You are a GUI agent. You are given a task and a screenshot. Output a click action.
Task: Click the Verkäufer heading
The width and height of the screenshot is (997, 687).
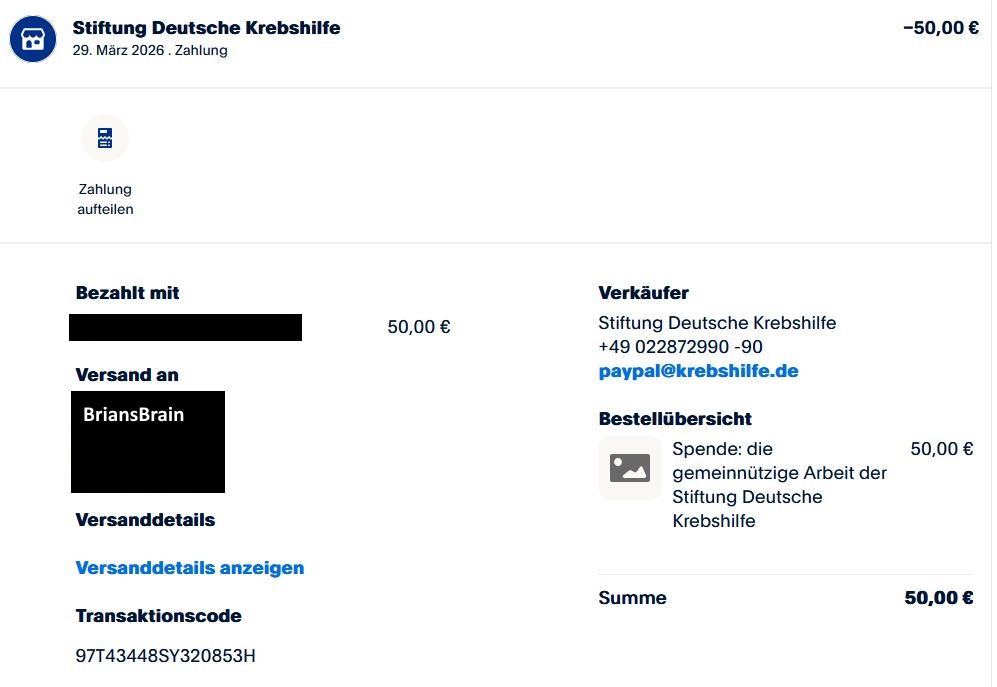(643, 293)
